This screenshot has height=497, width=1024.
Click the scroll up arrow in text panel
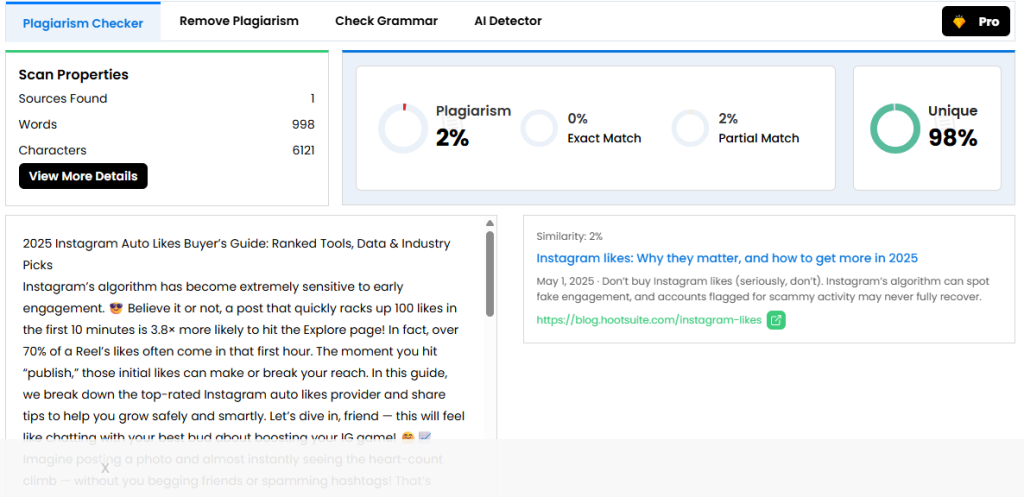pos(490,223)
